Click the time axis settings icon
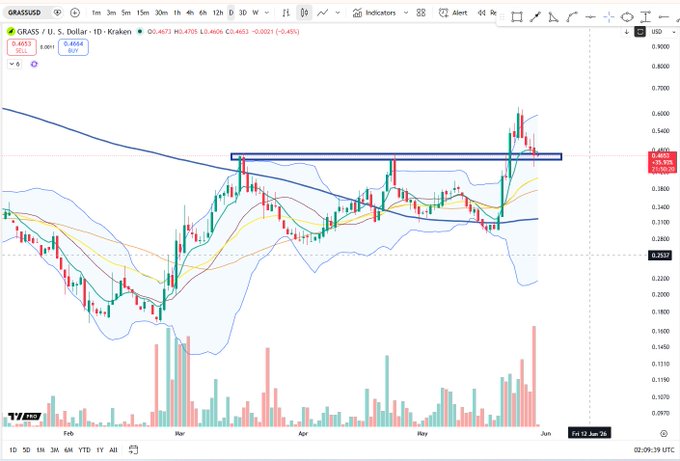680x461 pixels. coord(664,433)
